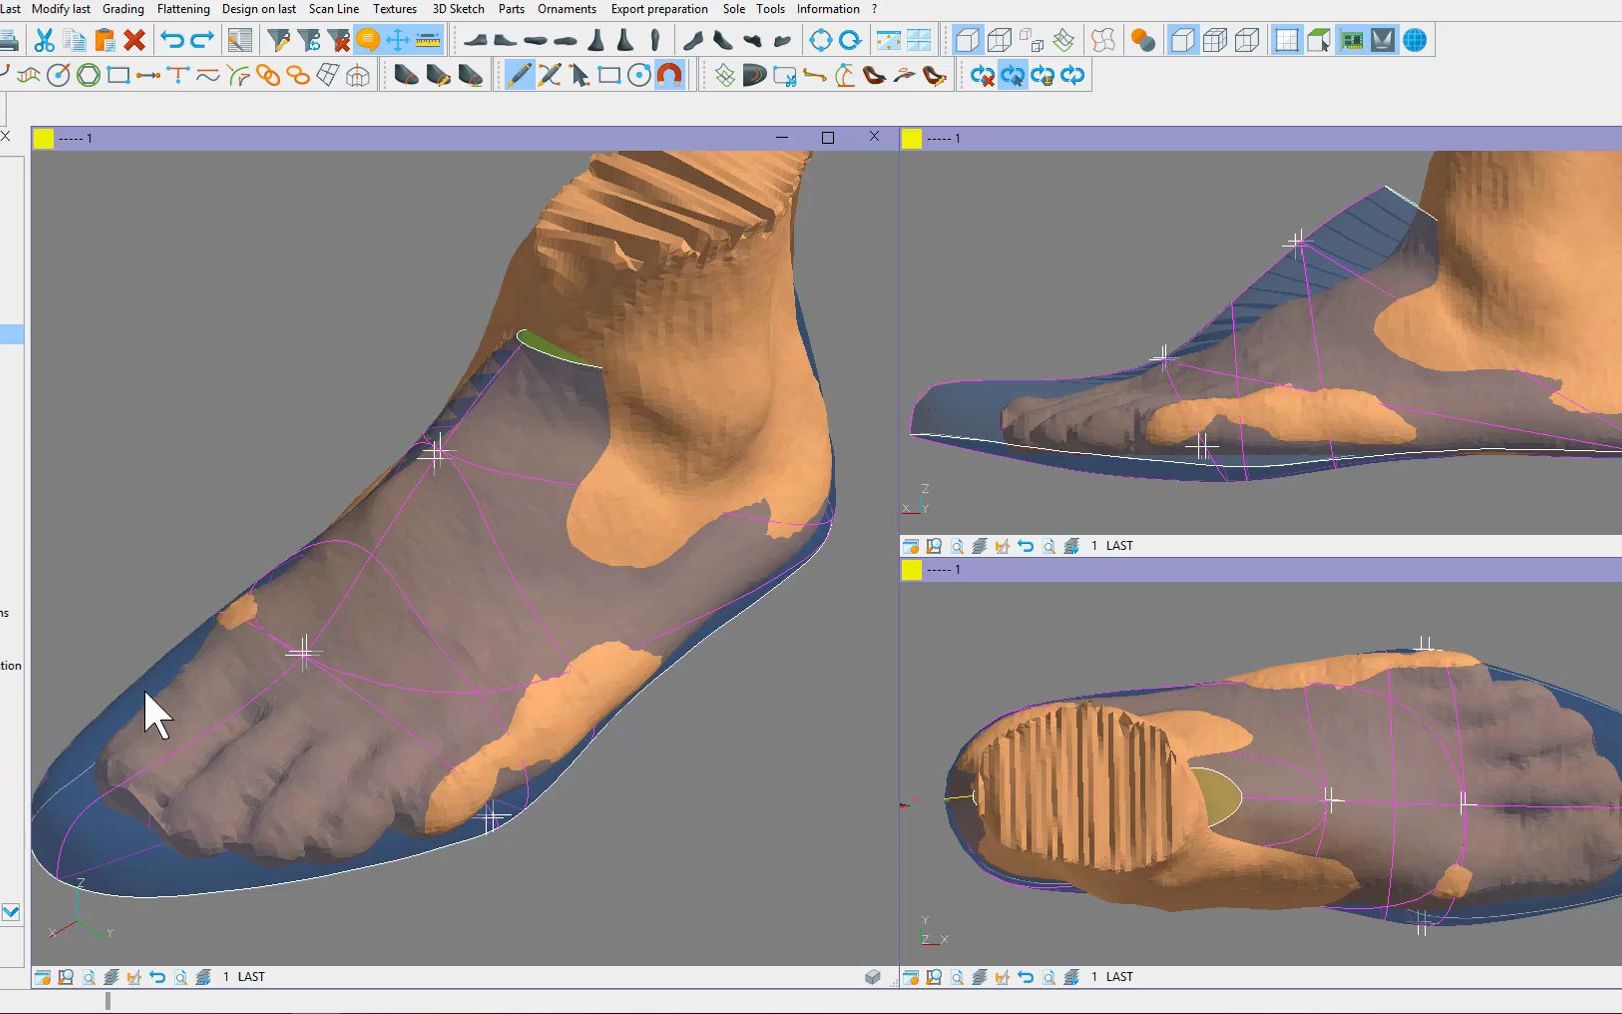Click the undo arrow in top-right viewport status bar

tap(1025, 546)
